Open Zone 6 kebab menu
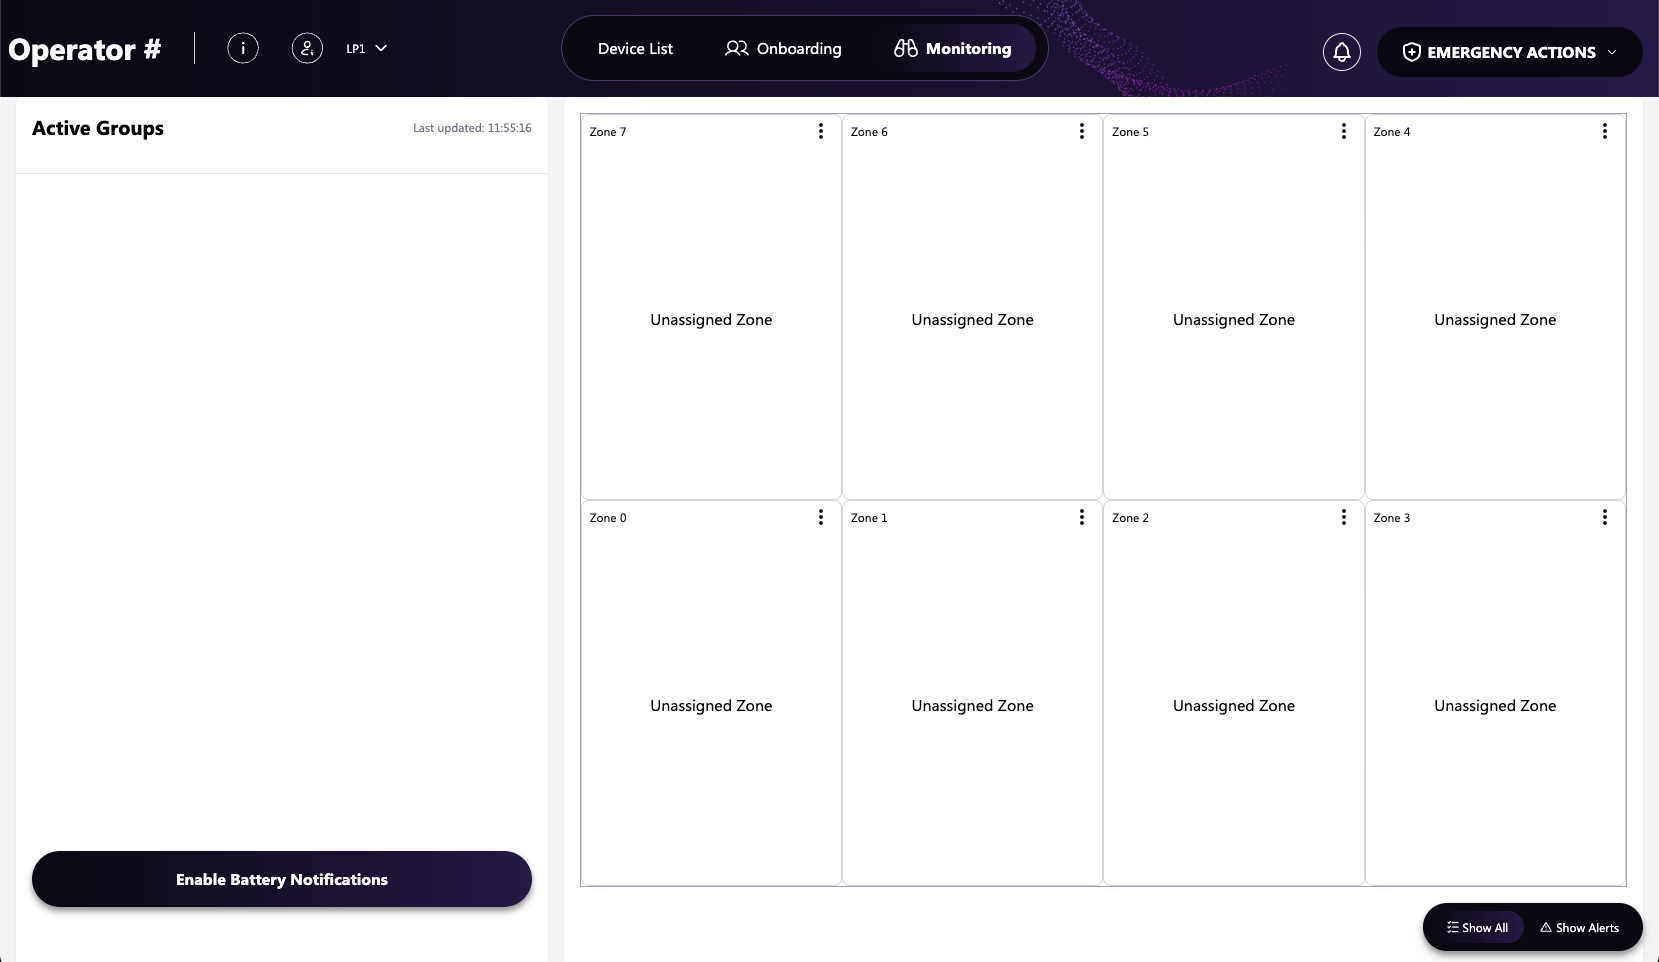This screenshot has height=962, width=1659. 1082,131
